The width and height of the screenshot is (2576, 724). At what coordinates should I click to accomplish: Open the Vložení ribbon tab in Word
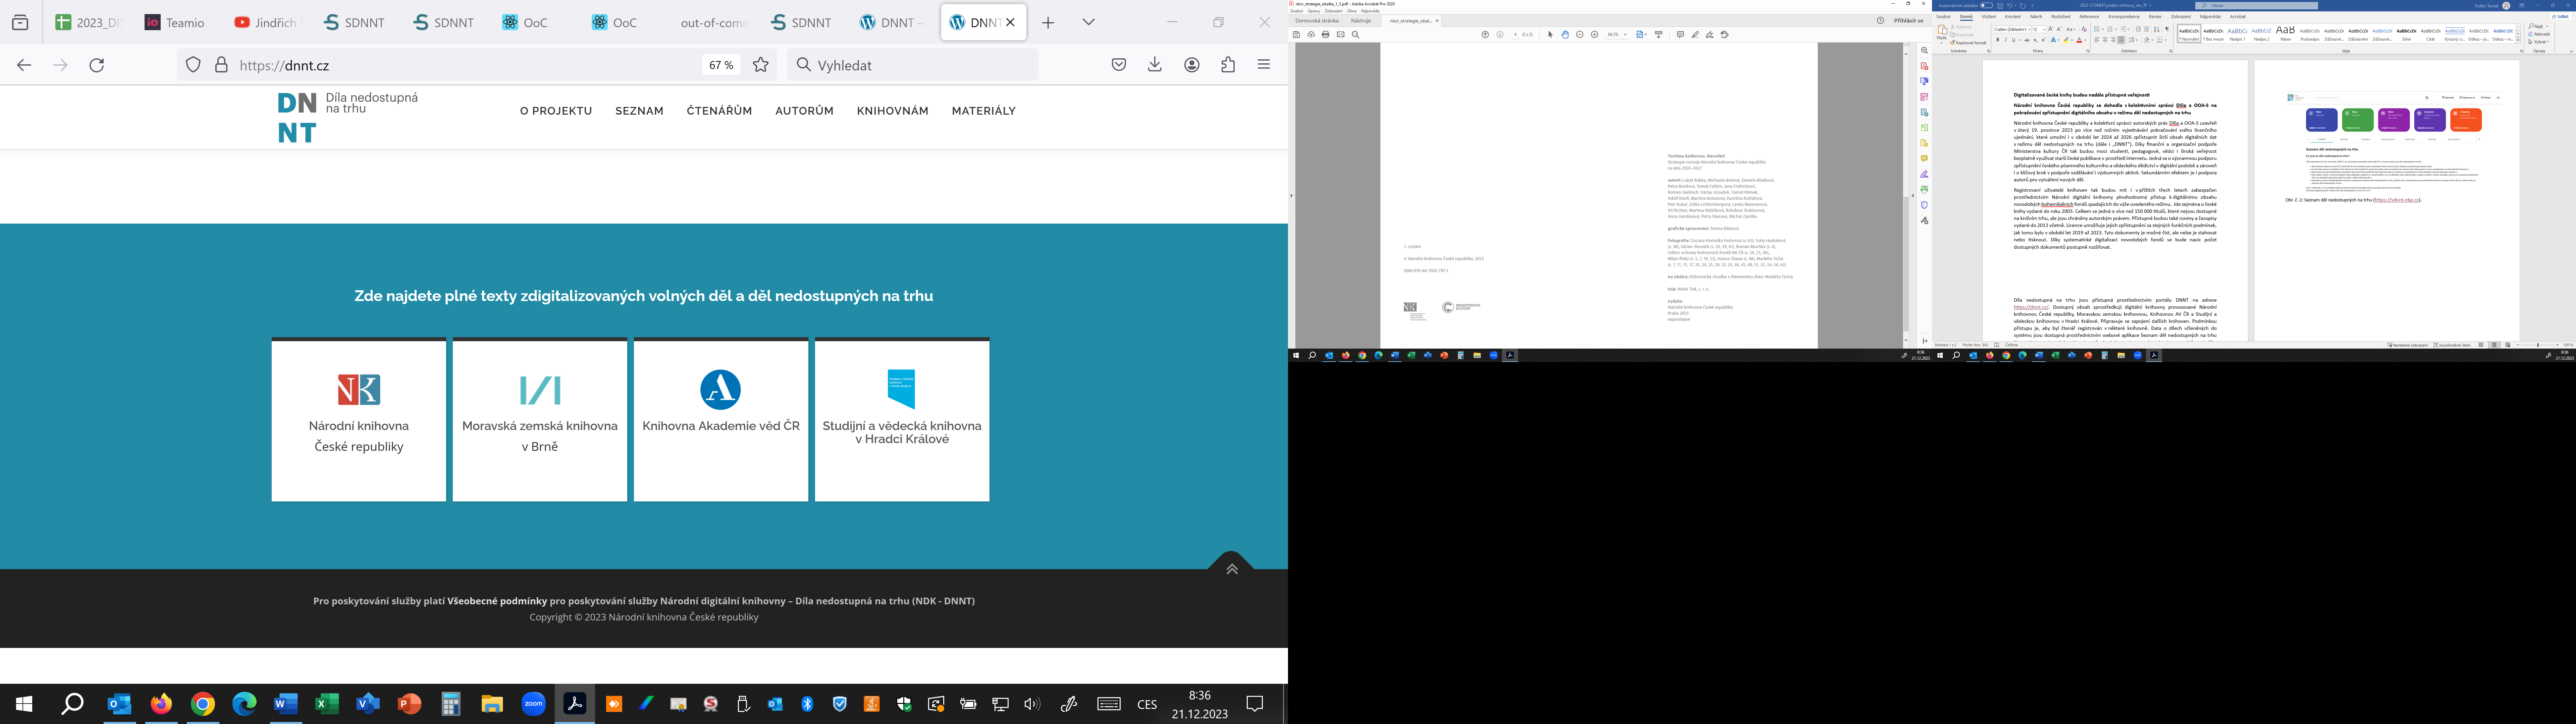coord(1989,17)
